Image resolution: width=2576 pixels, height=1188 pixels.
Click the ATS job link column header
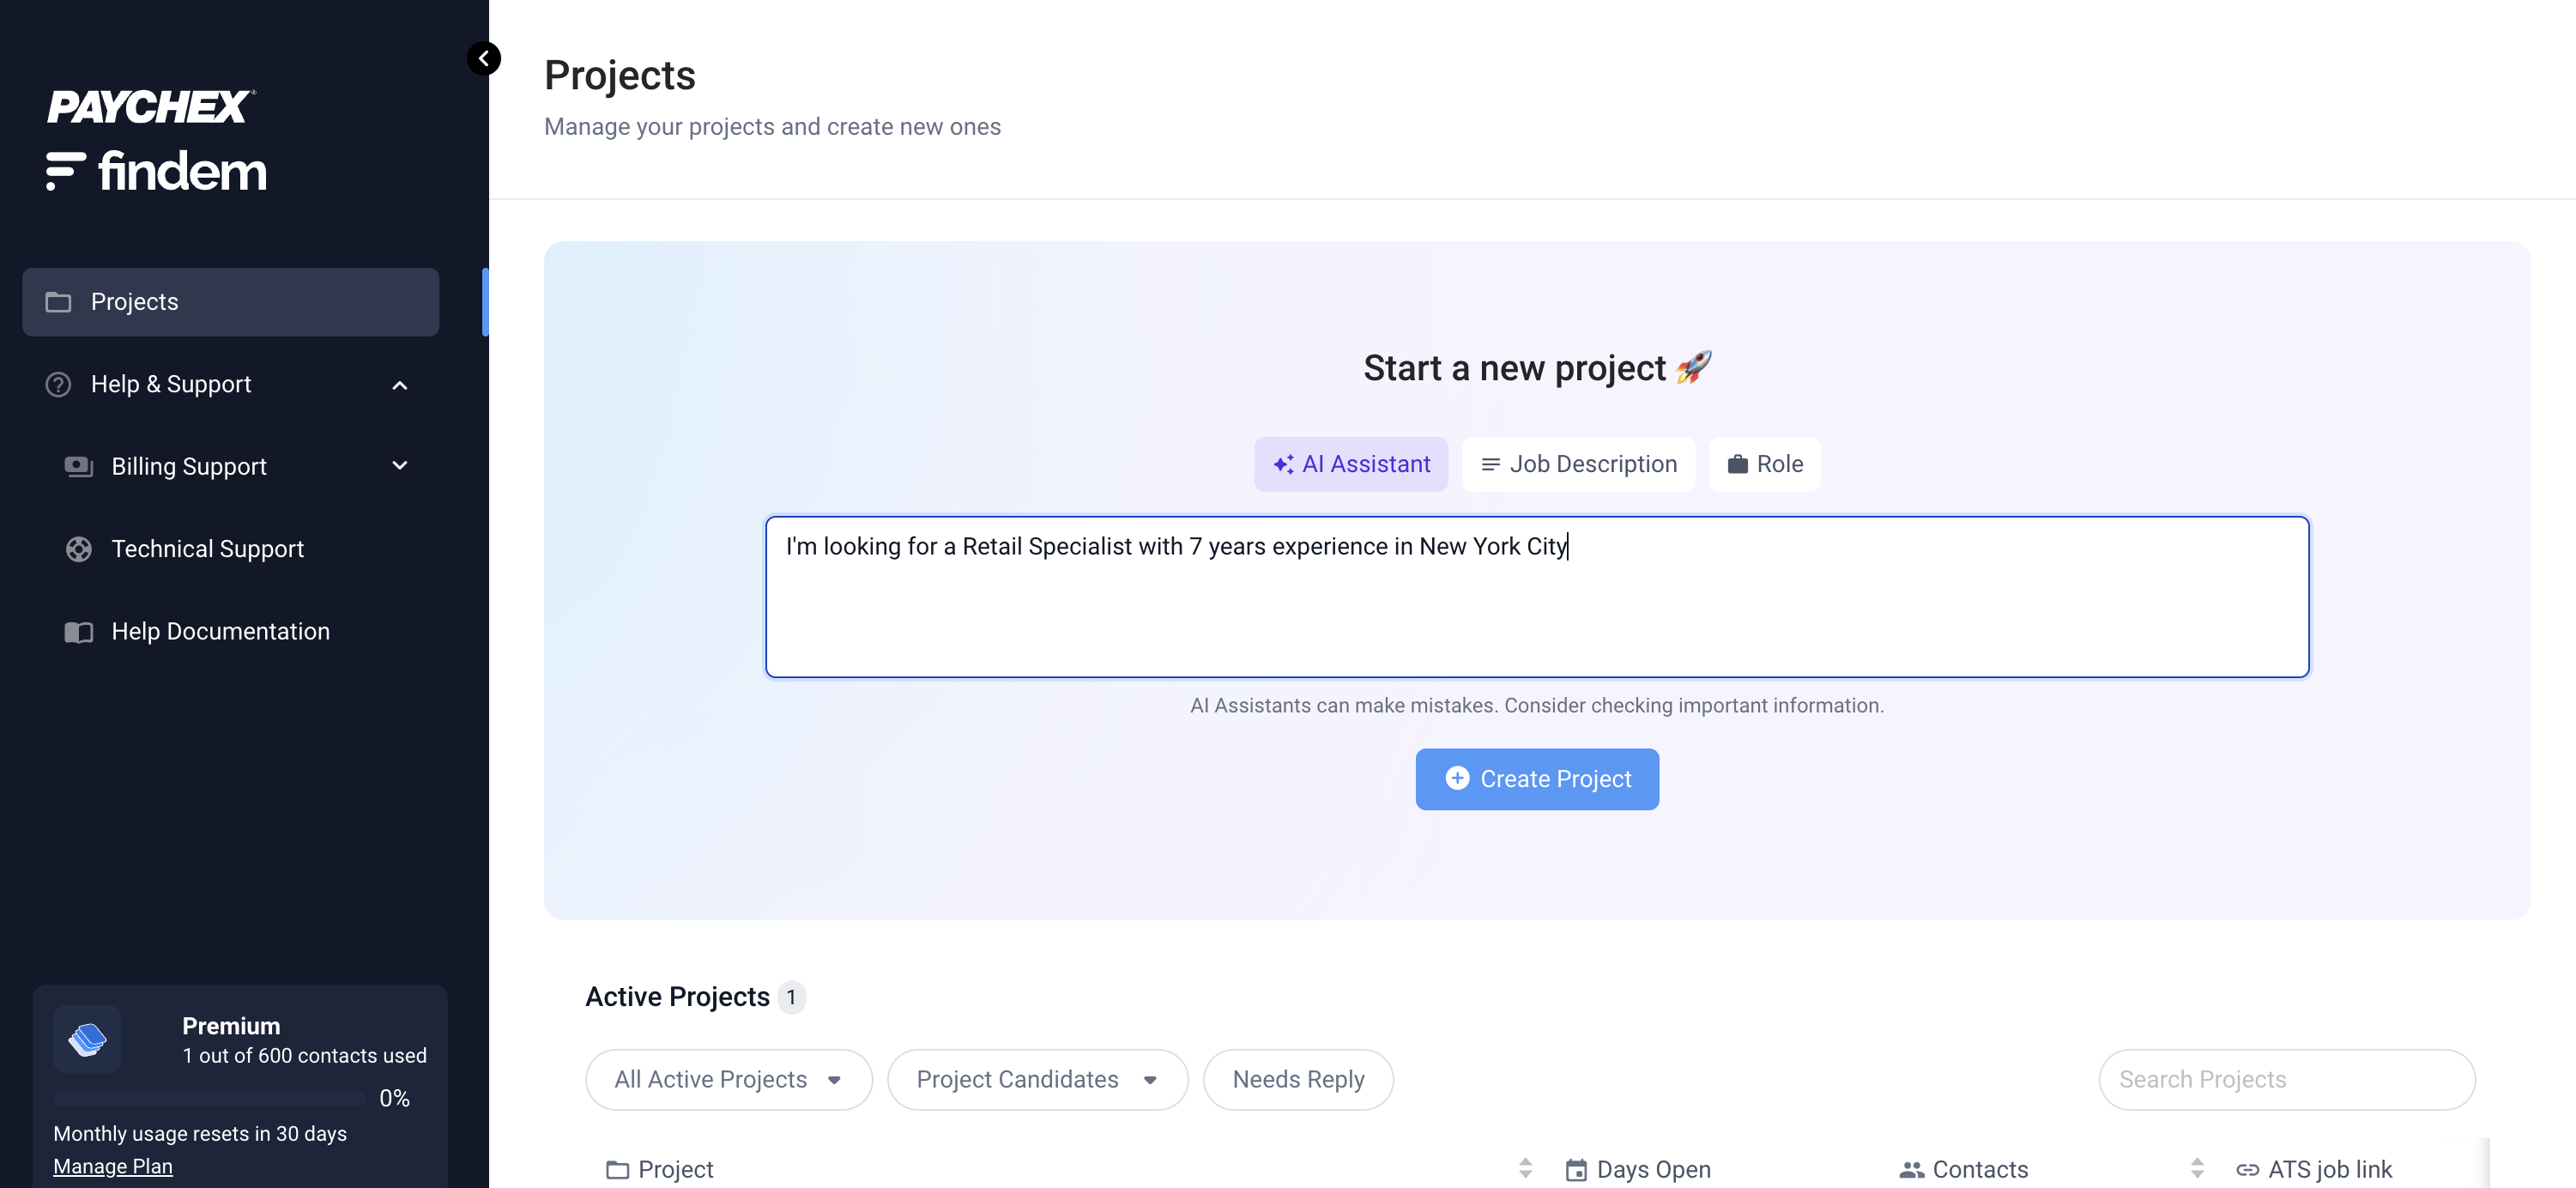point(2329,1169)
